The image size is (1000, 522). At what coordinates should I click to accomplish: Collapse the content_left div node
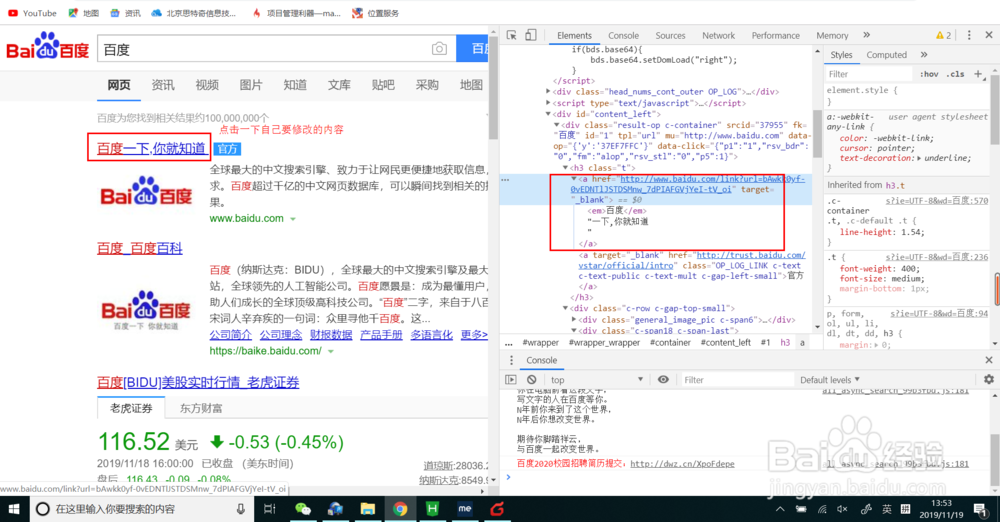coord(548,114)
